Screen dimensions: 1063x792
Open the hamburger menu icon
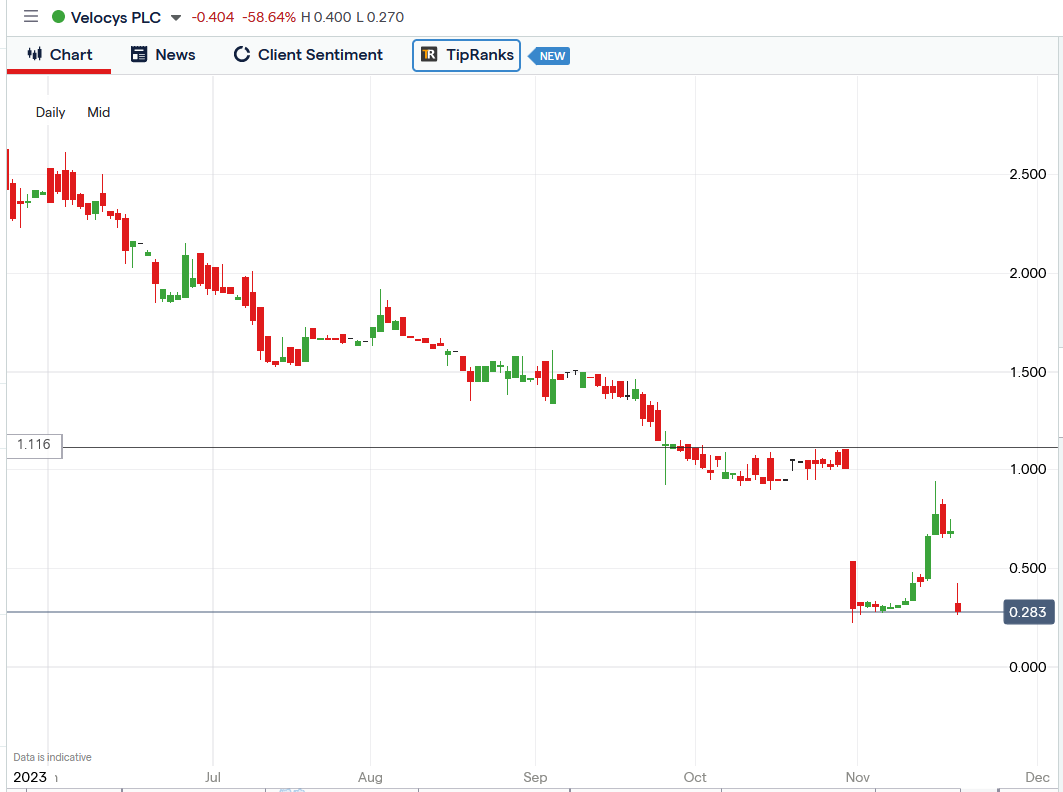[x=31, y=16]
